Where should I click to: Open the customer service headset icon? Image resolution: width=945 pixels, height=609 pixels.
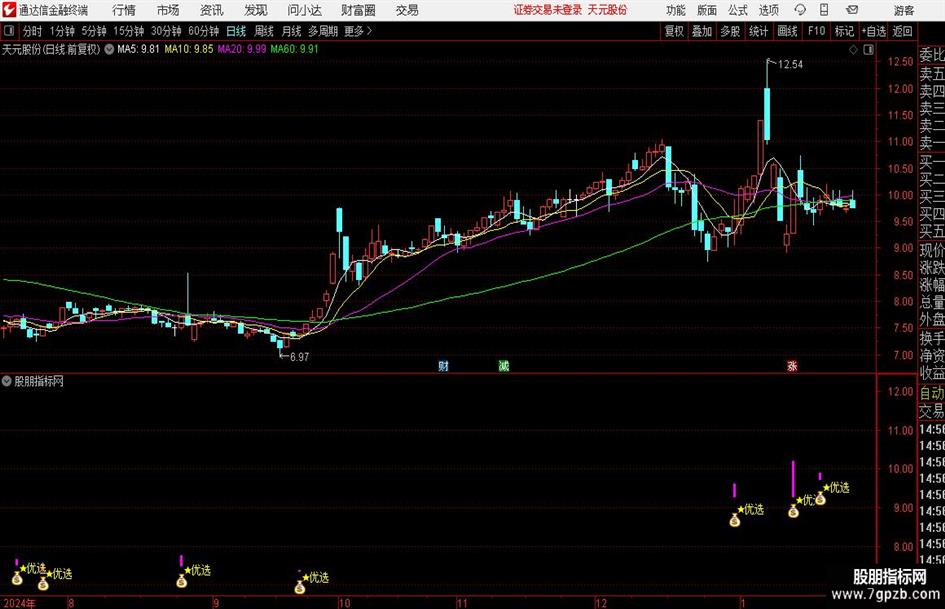pos(800,10)
